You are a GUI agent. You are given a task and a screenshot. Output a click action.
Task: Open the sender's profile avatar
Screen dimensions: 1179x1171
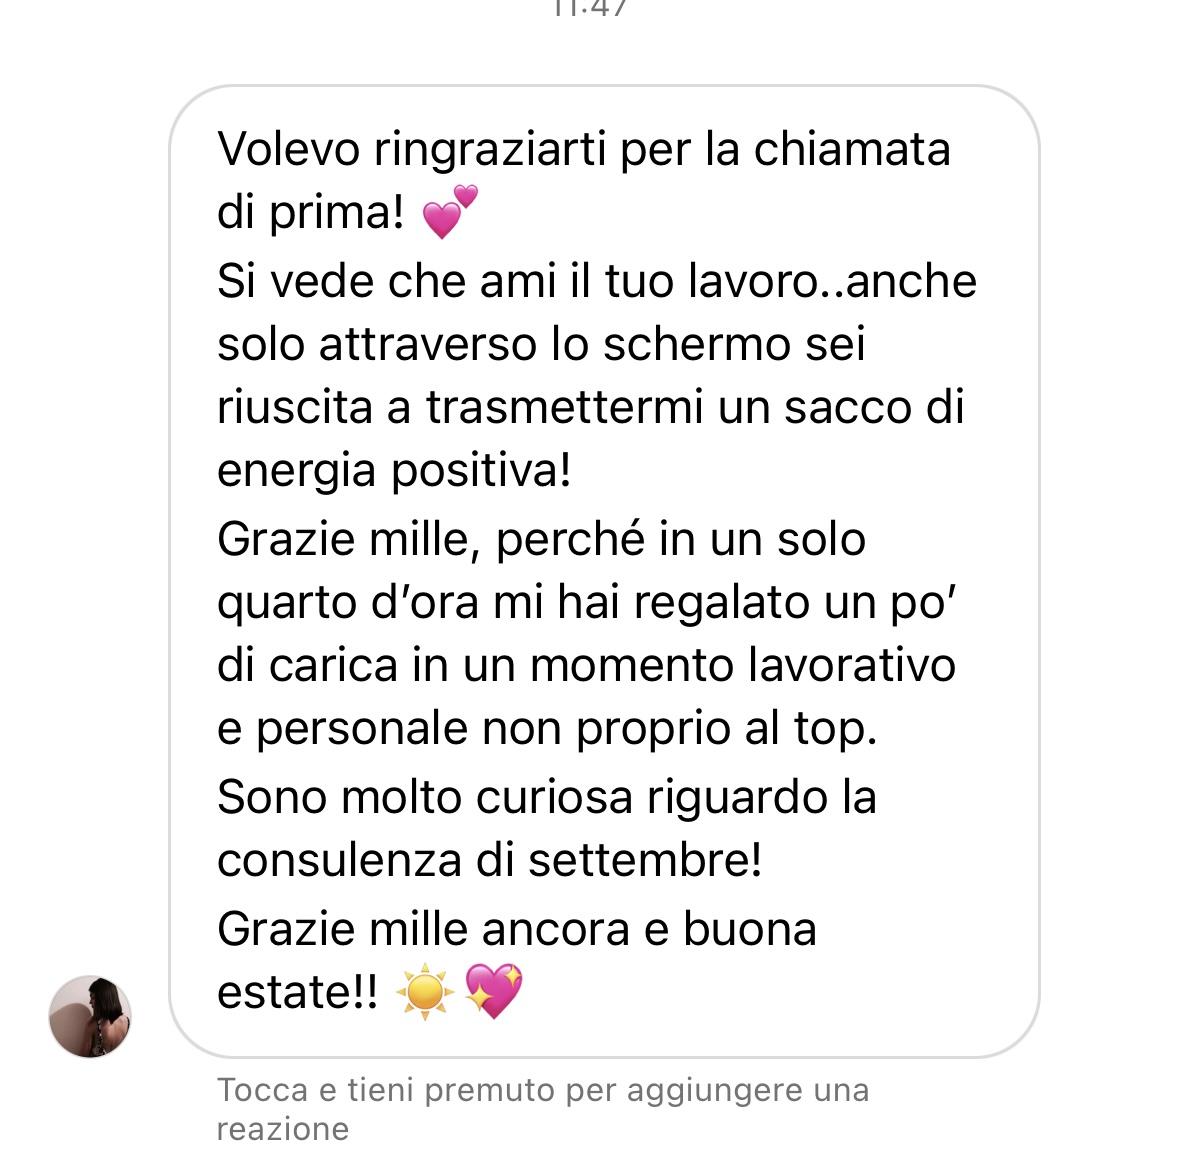tap(90, 1017)
